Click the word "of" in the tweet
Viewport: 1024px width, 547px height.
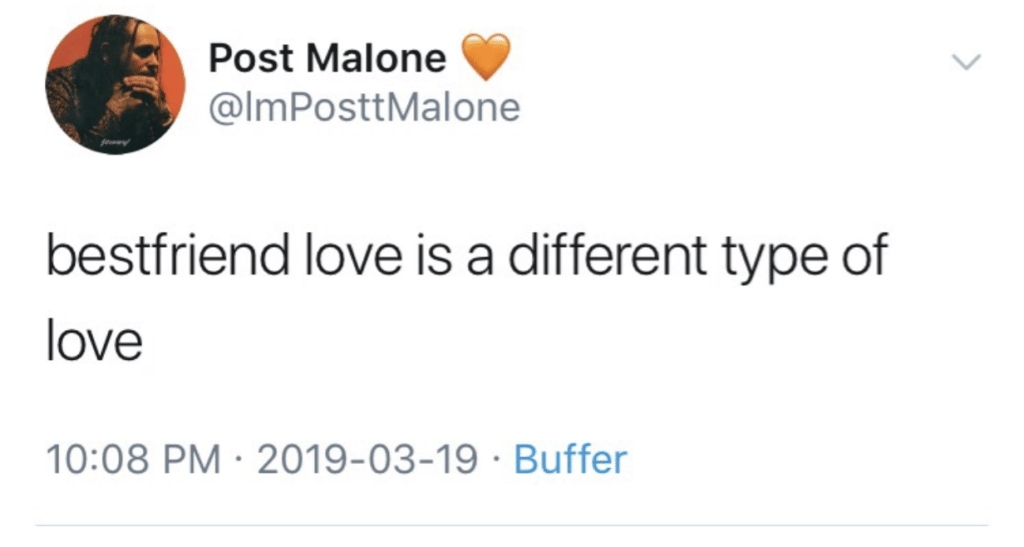click(863, 255)
